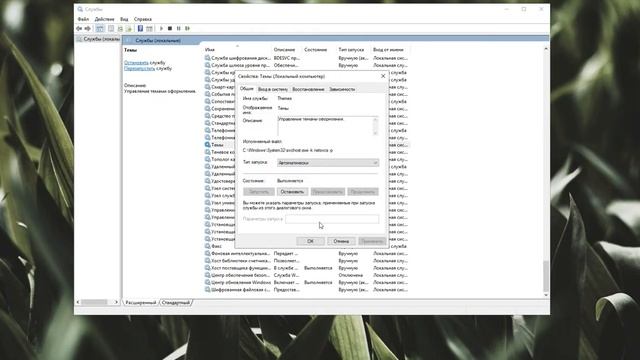Viewport: 640px width, 360px height.
Task: Select the Служба шлюза уровня пр... service row
Action: pos(306,65)
